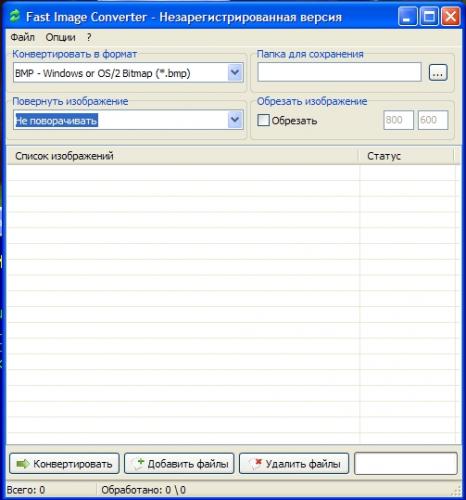This screenshot has height=500, width=466.
Task: Click the Удалить файлы button
Action: pos(294,463)
